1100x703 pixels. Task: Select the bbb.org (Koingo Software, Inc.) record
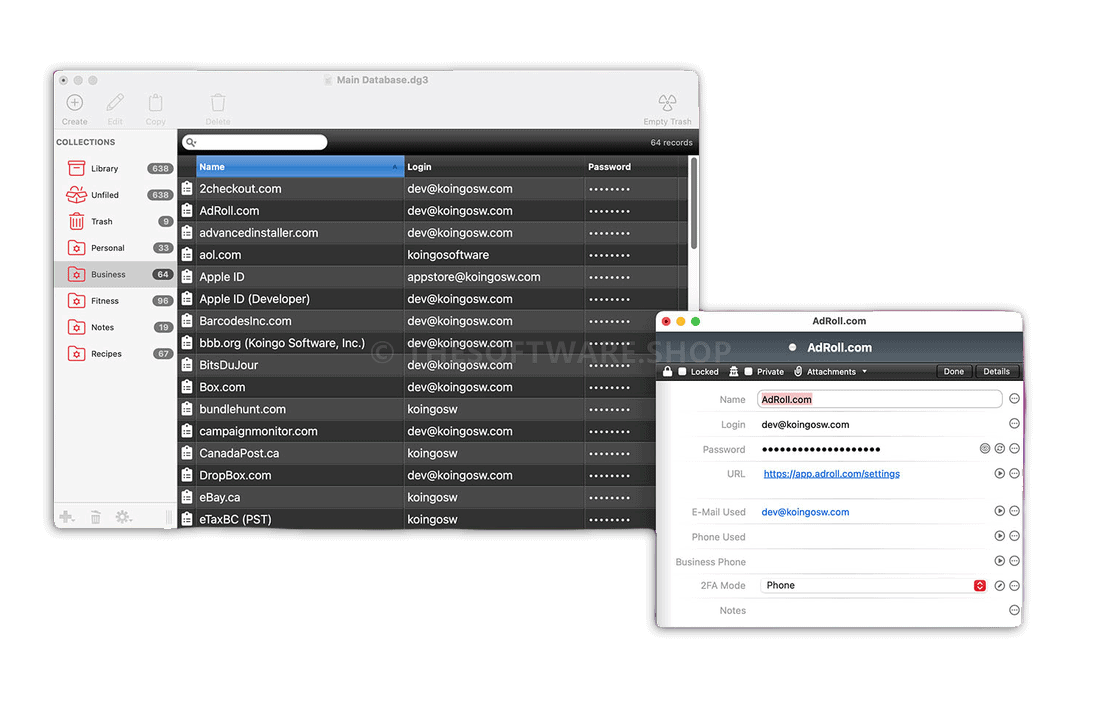pyautogui.click(x=282, y=343)
